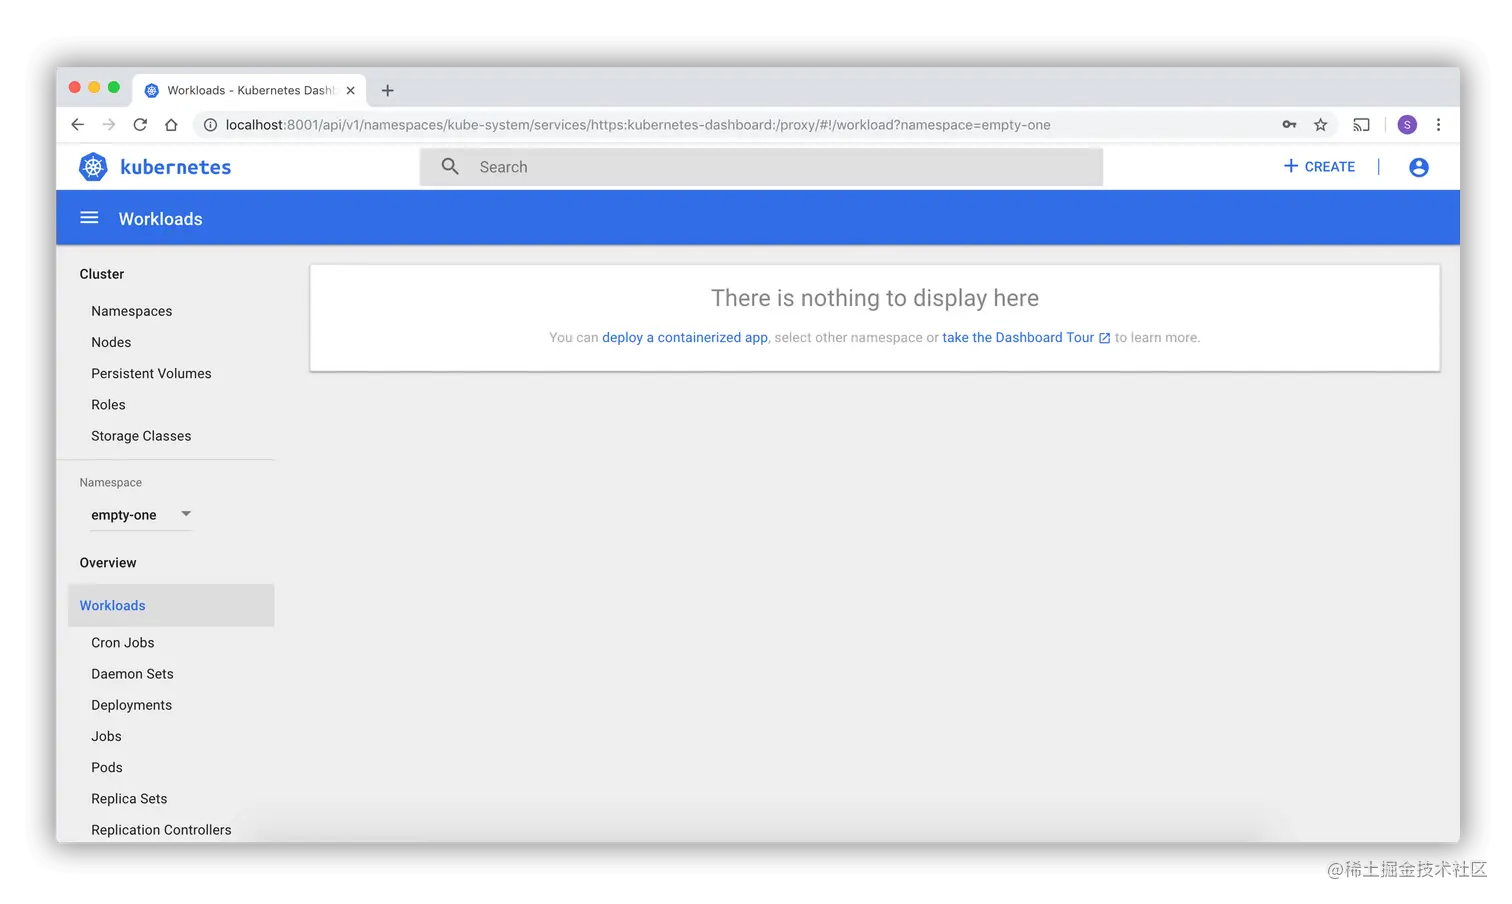This screenshot has width=1512, height=904.
Task: Switch to the Workloads browser tab
Action: coord(240,90)
